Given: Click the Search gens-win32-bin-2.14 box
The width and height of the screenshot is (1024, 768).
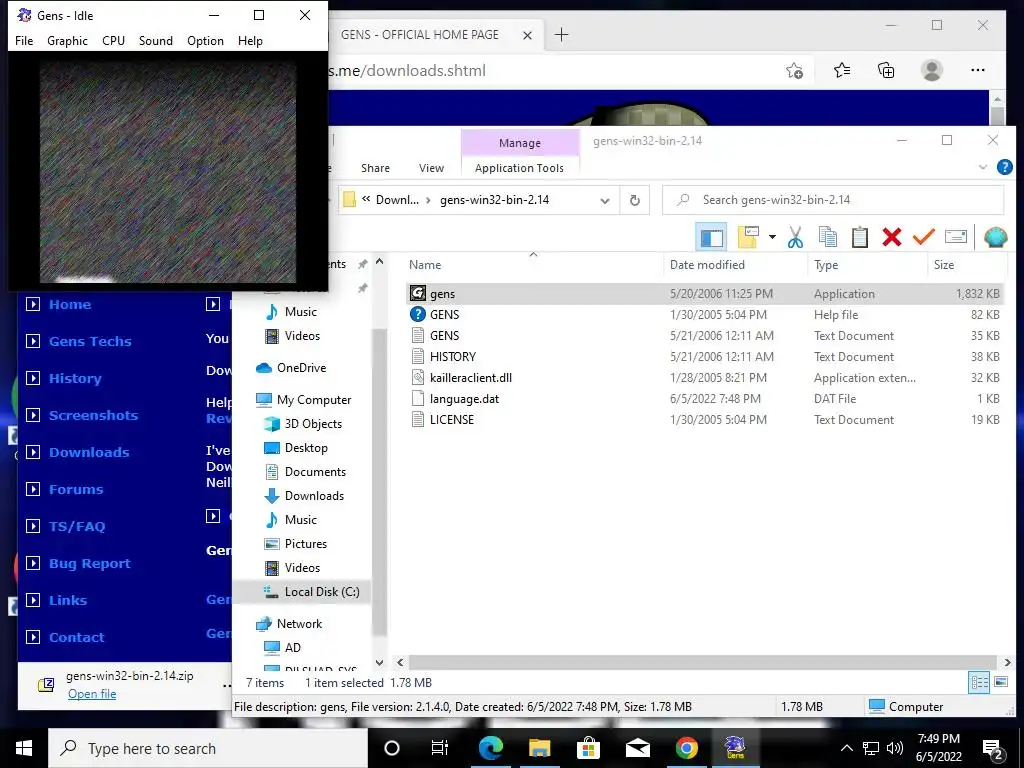Looking at the screenshot, I should coord(833,200).
